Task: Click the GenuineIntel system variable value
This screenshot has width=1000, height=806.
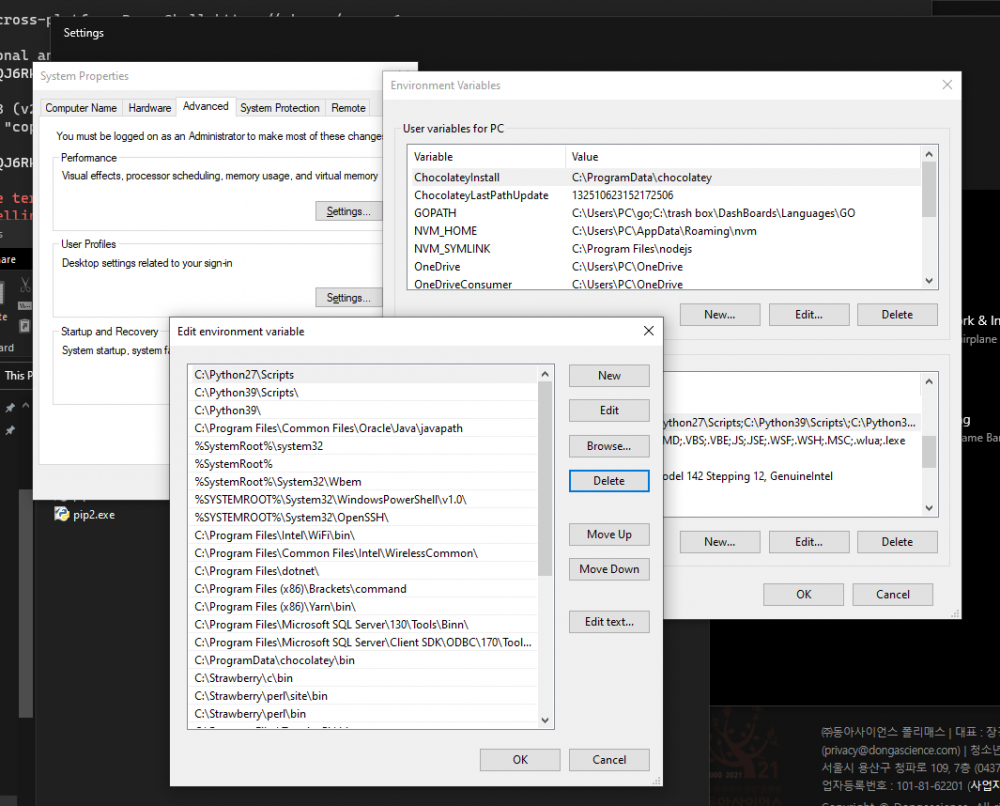Action: (747, 476)
